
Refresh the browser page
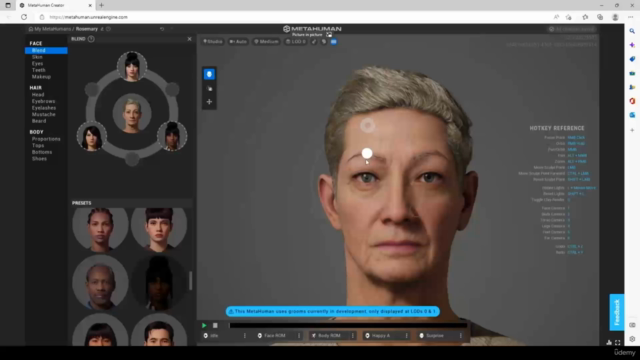[x=24, y=17]
